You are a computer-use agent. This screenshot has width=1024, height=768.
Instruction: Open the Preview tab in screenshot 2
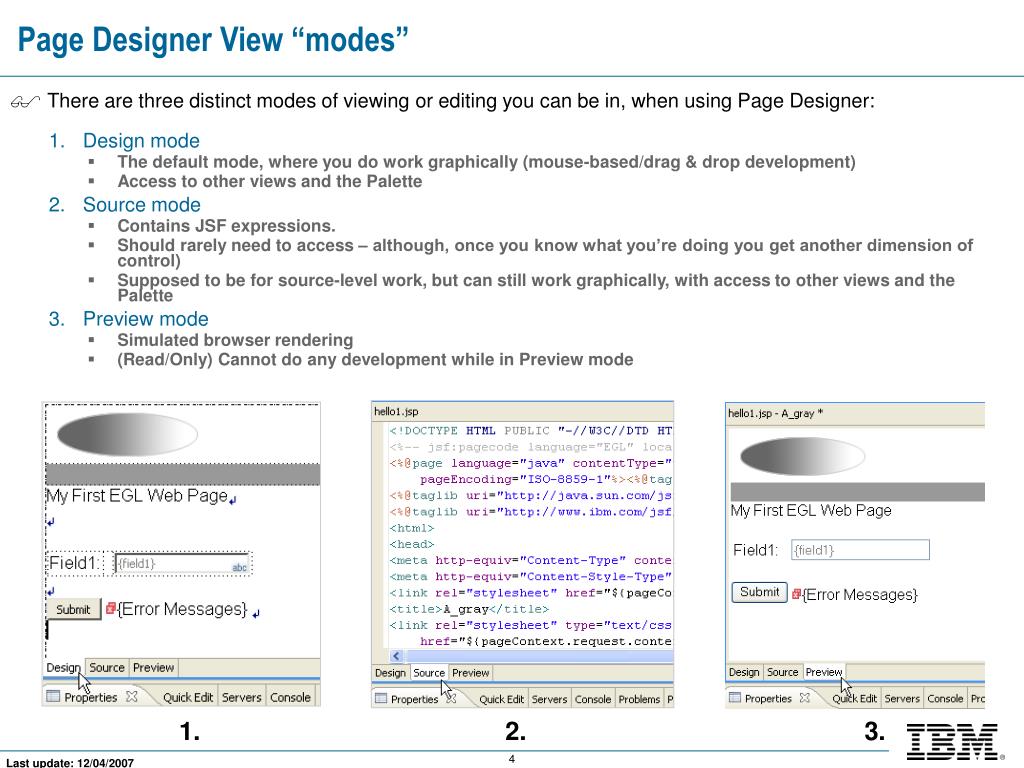point(470,673)
